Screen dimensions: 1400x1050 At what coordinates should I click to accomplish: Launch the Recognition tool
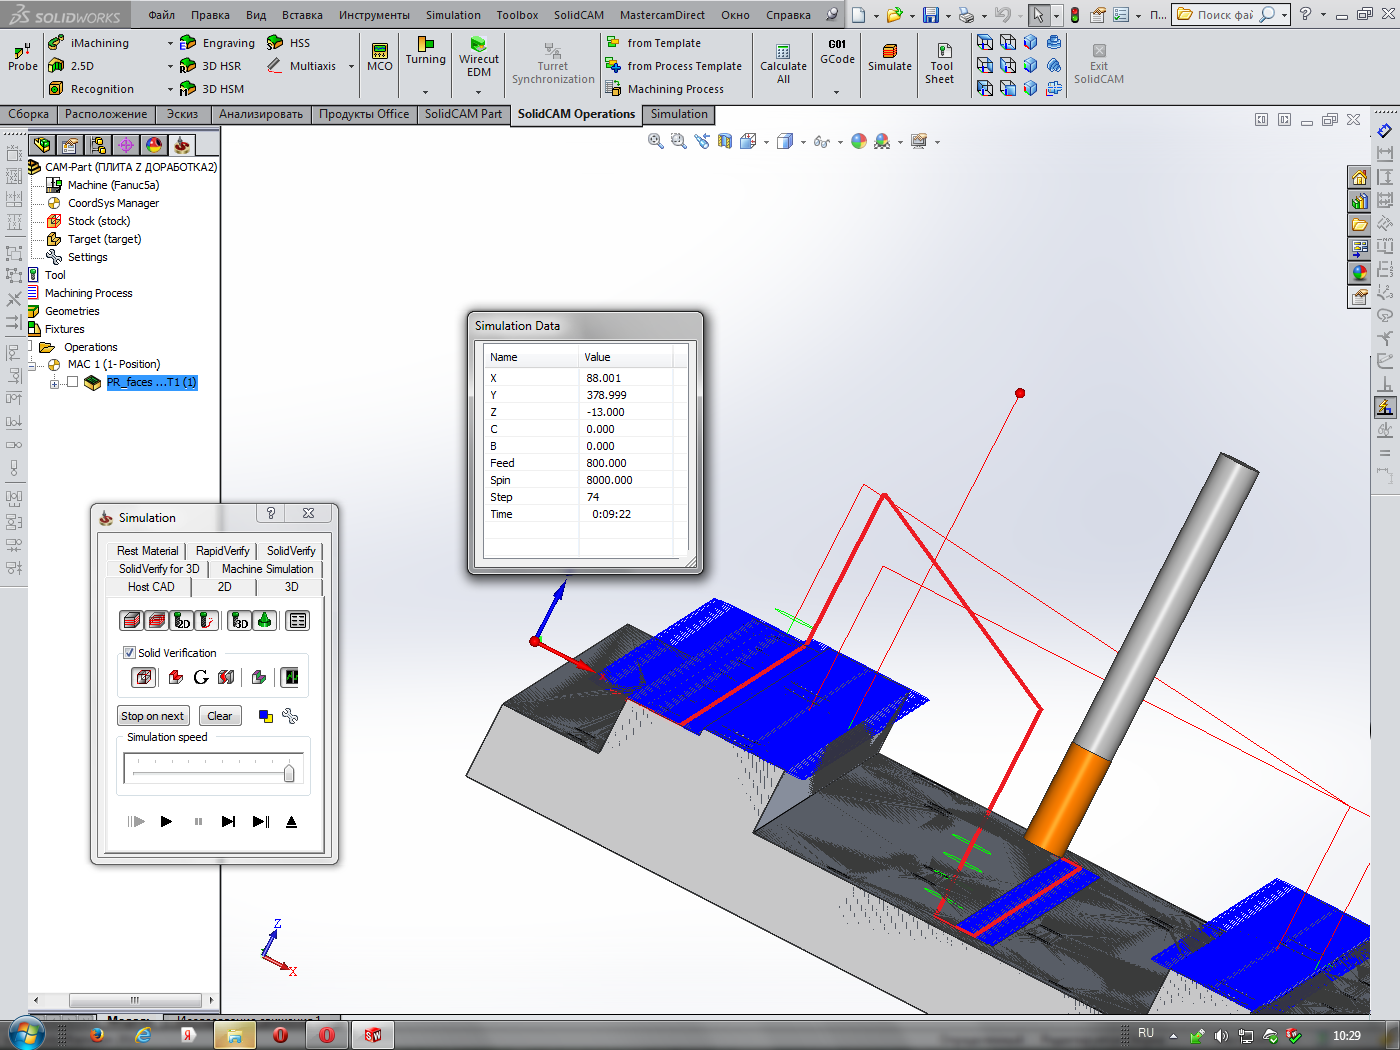click(91, 89)
